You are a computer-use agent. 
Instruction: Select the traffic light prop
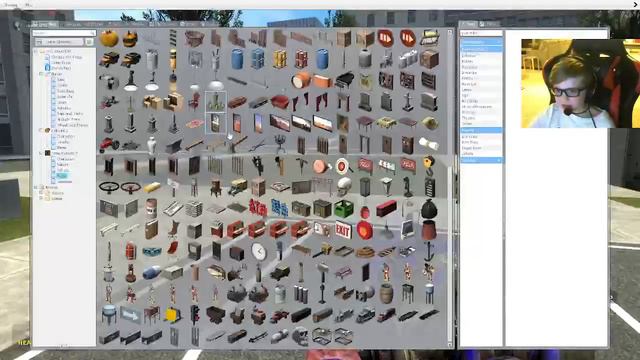point(195,316)
